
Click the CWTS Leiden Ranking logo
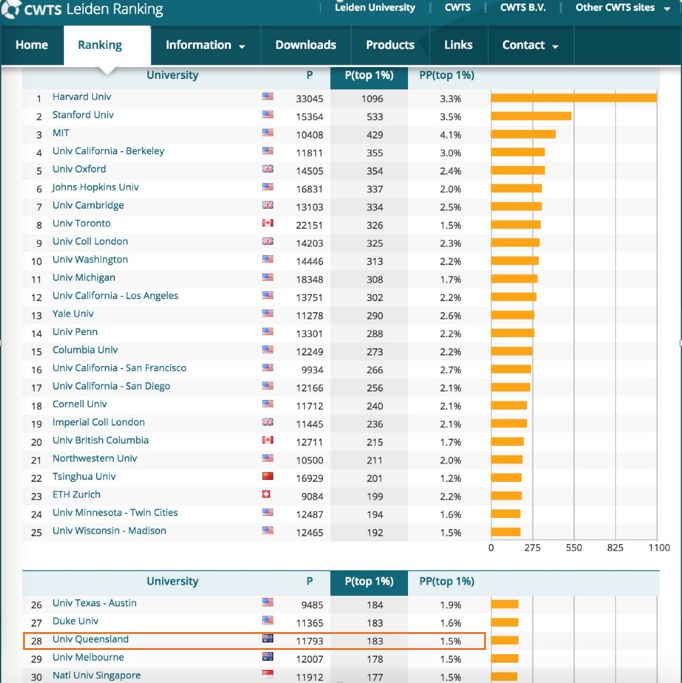82,9
